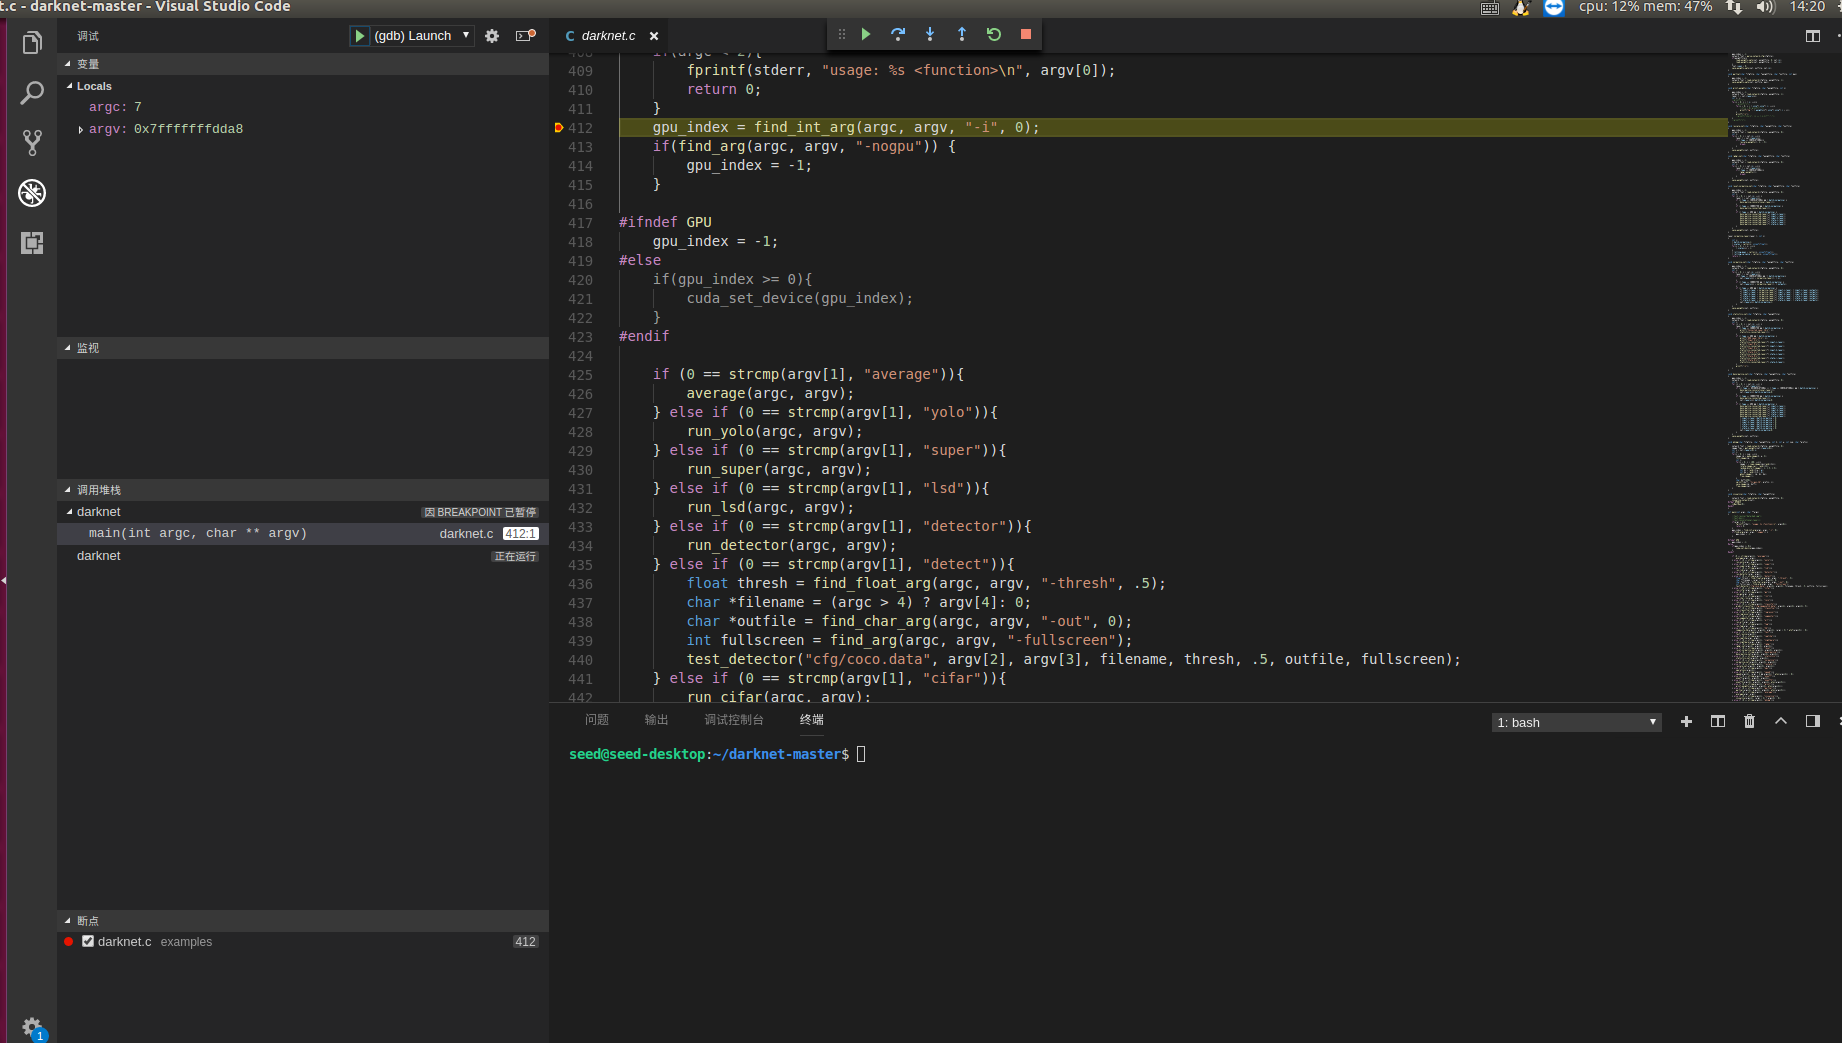Switch to the 调试控制台 panel tab
This screenshot has height=1043, width=1842.
733,720
